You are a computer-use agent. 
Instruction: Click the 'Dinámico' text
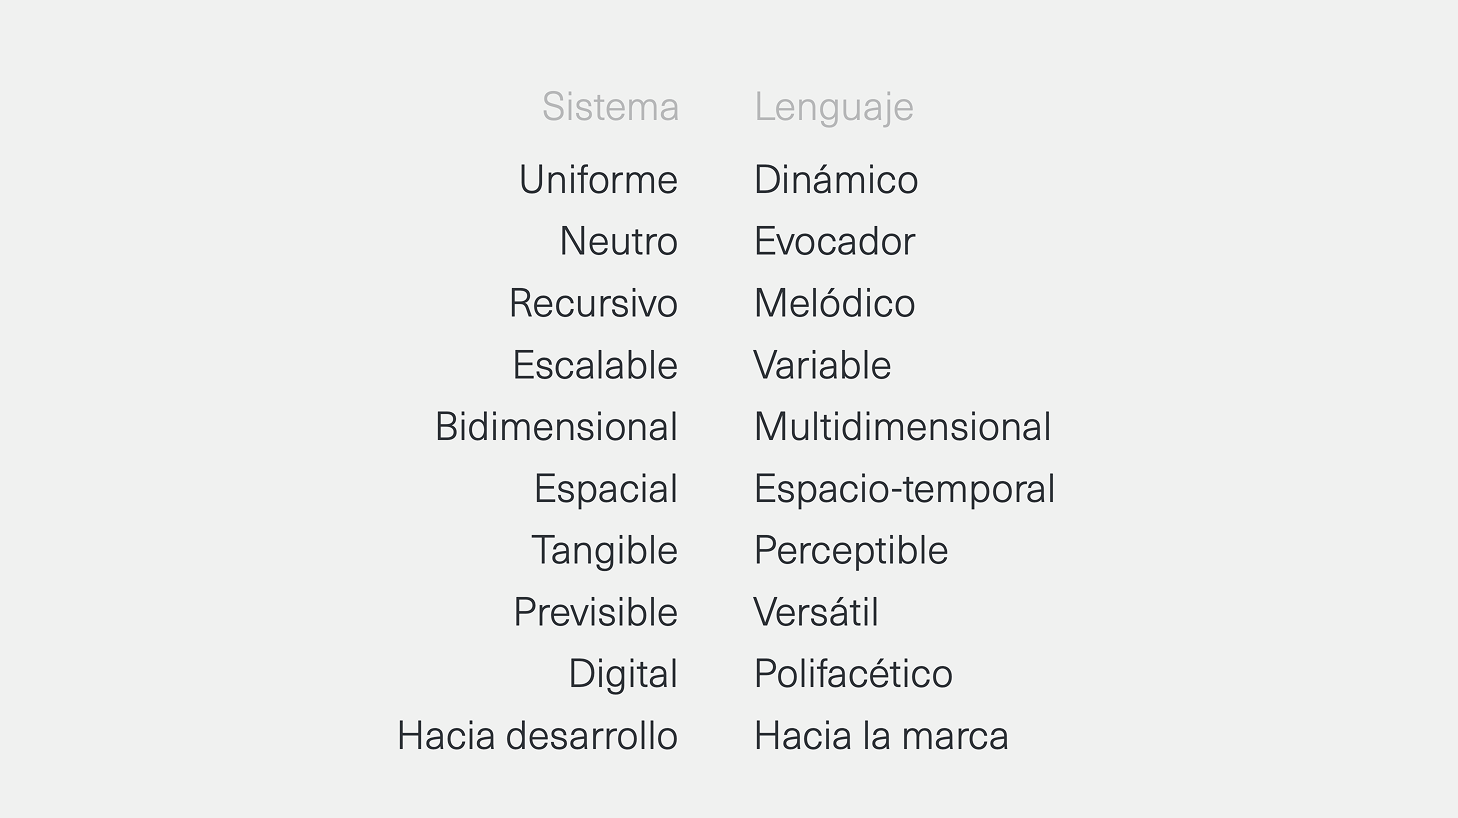point(835,180)
